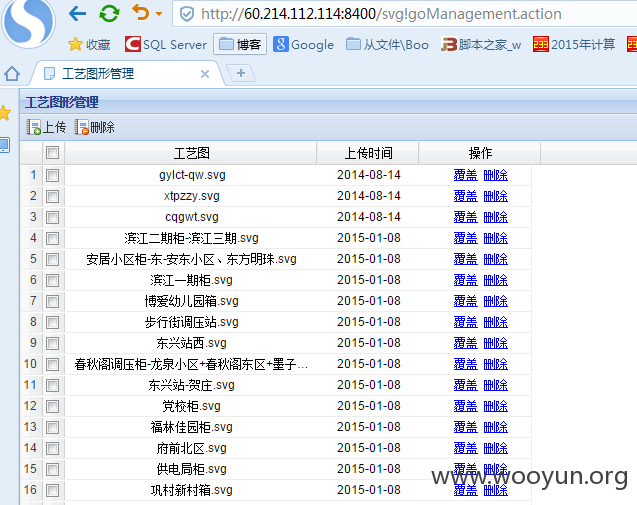Switch to the 工艺图形管理 tab

[x=98, y=74]
